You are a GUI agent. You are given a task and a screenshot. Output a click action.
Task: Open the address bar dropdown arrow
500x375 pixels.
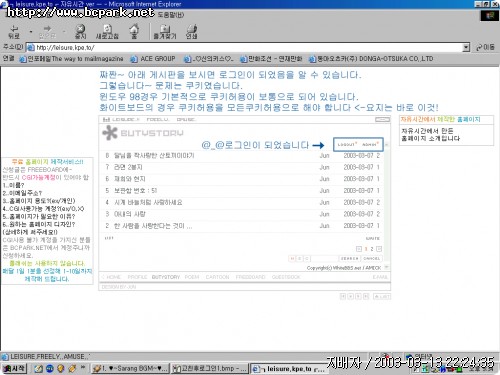pyautogui.click(x=466, y=47)
